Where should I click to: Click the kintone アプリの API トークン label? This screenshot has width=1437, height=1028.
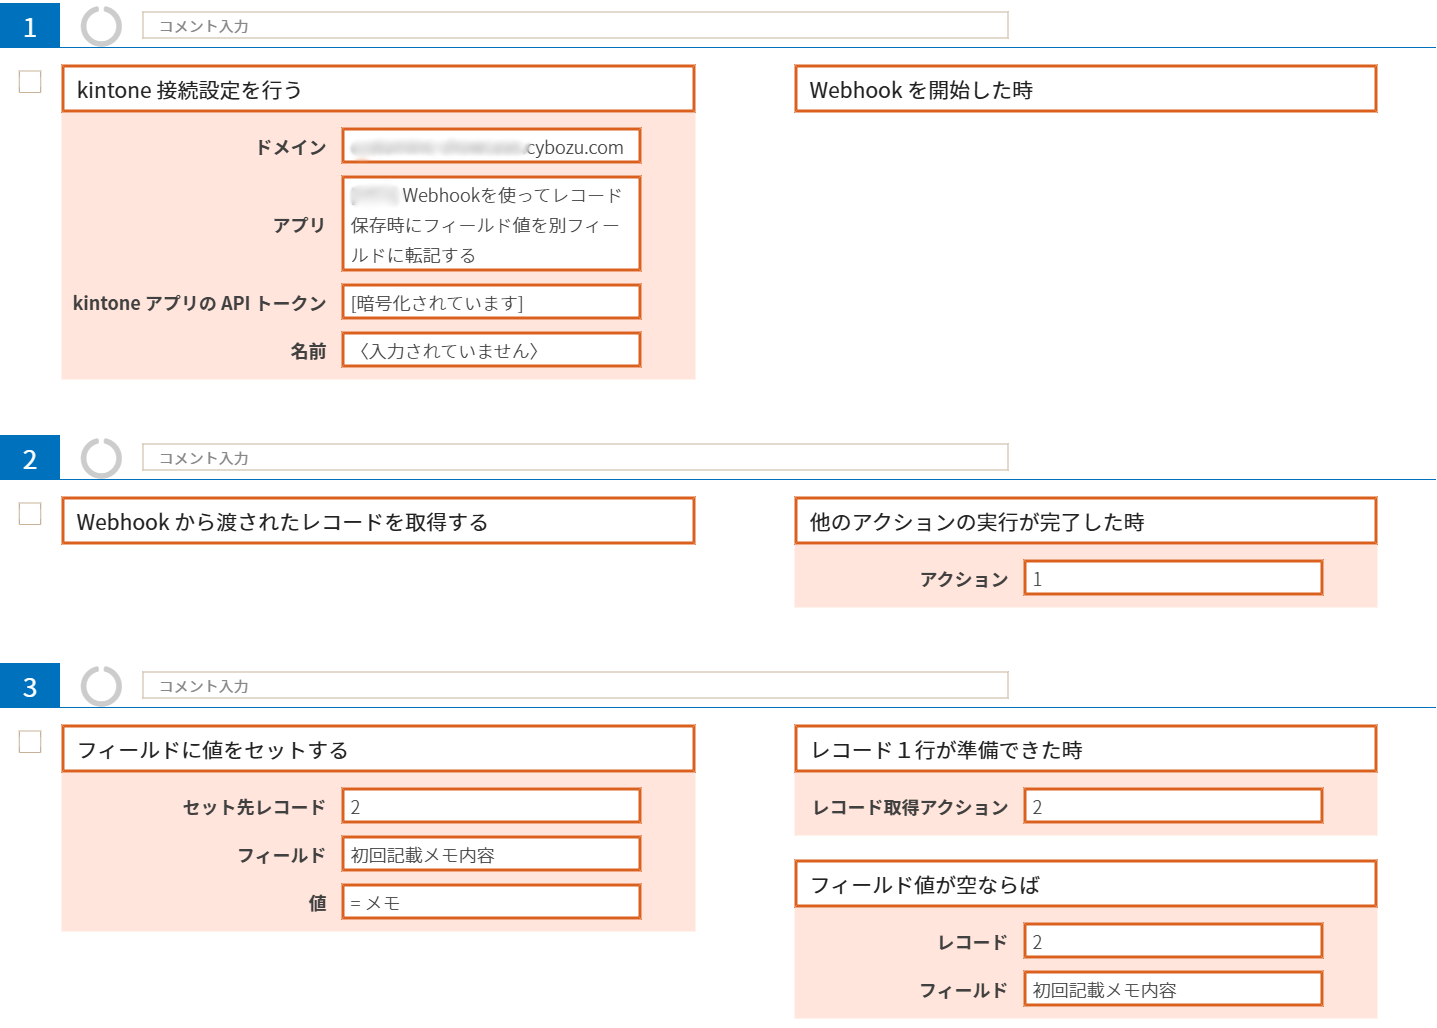200,303
